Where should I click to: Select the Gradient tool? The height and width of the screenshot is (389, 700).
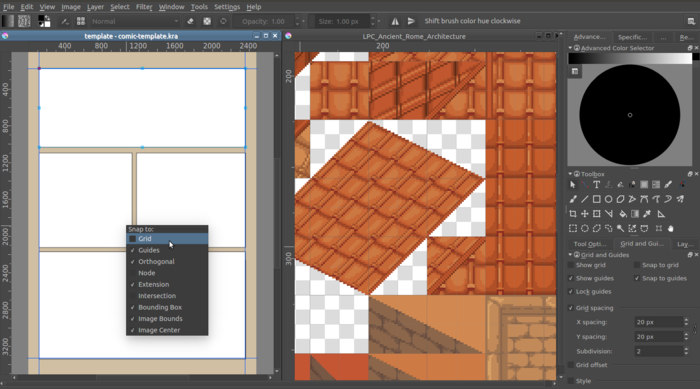635,214
